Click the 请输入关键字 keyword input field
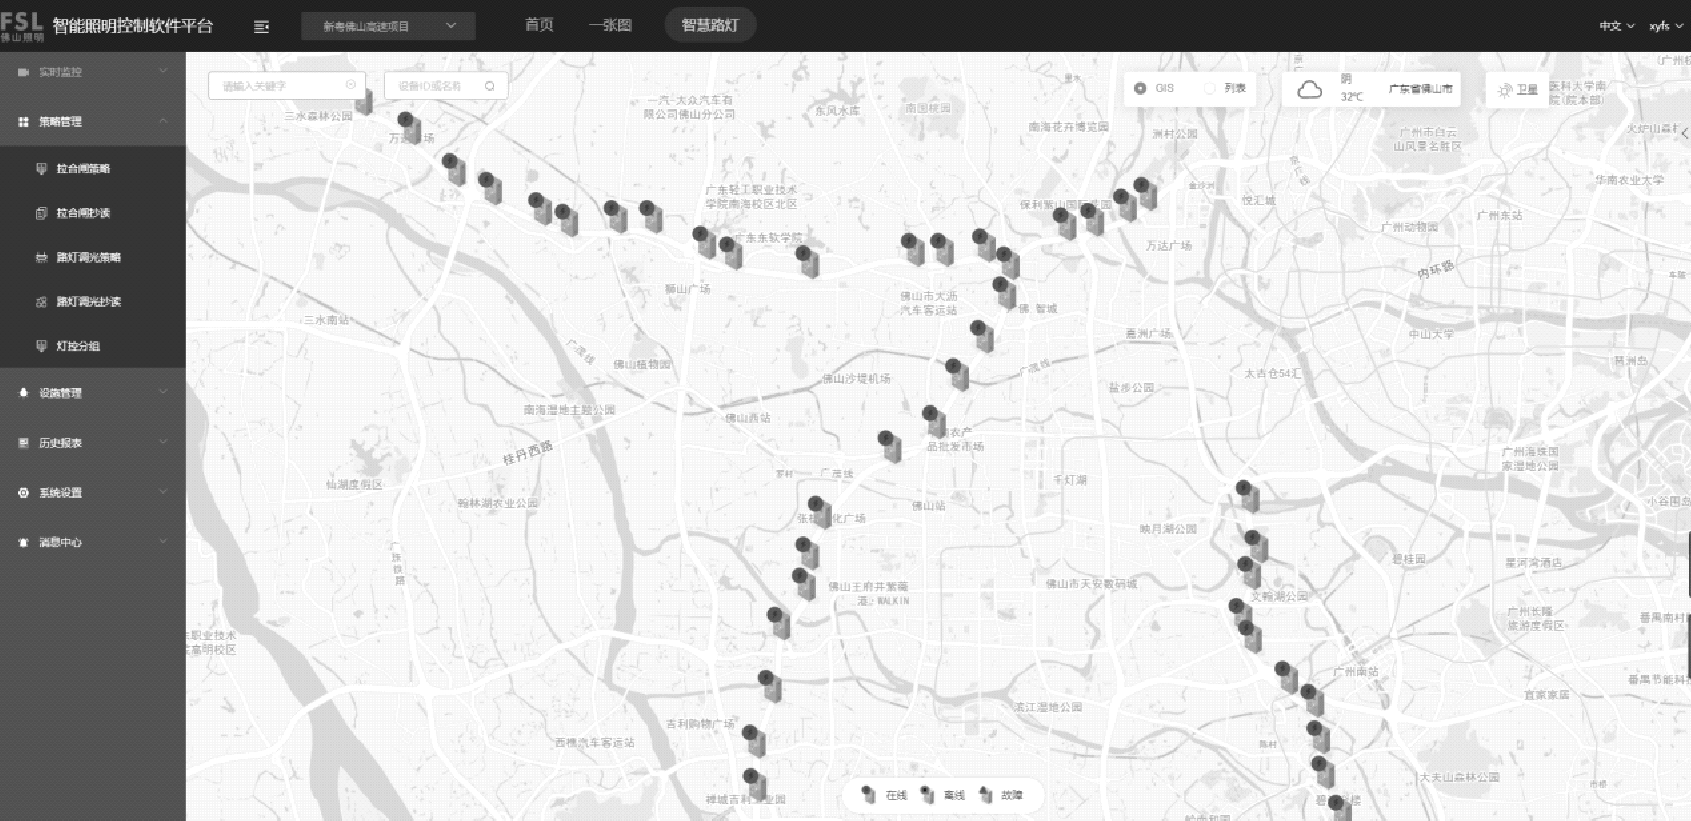 click(280, 86)
